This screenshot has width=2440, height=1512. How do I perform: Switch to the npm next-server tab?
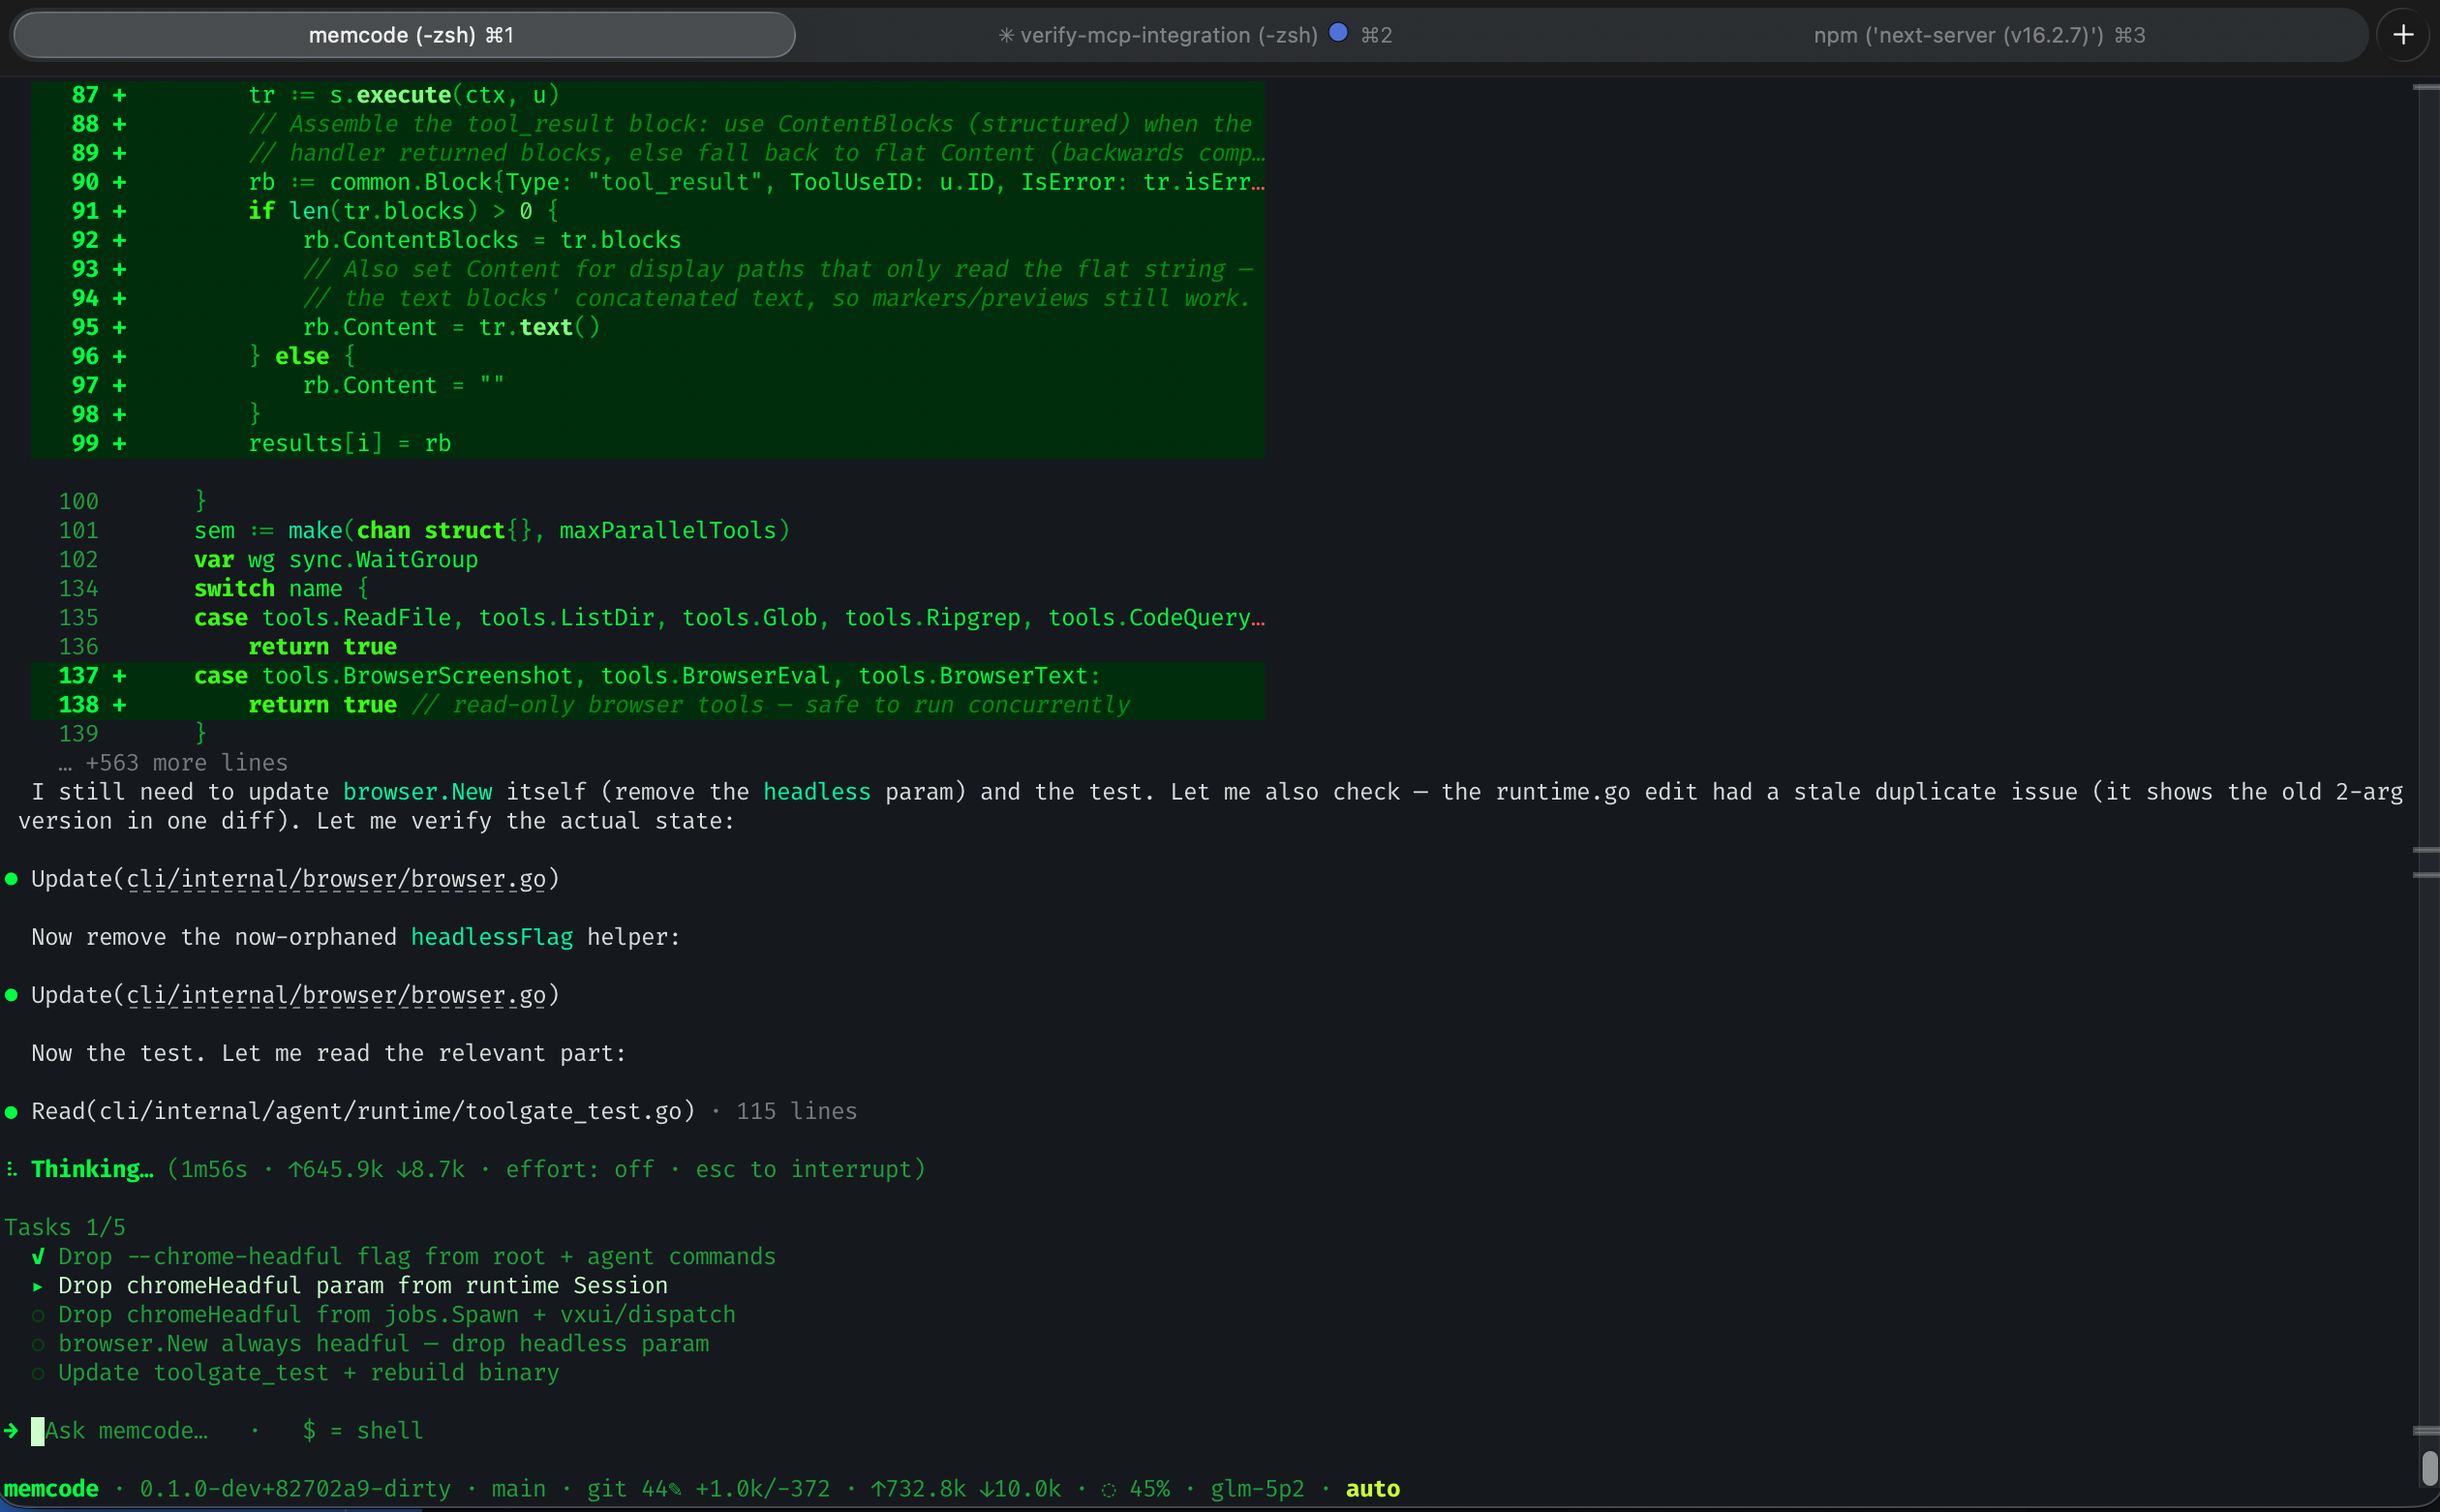(x=1979, y=35)
